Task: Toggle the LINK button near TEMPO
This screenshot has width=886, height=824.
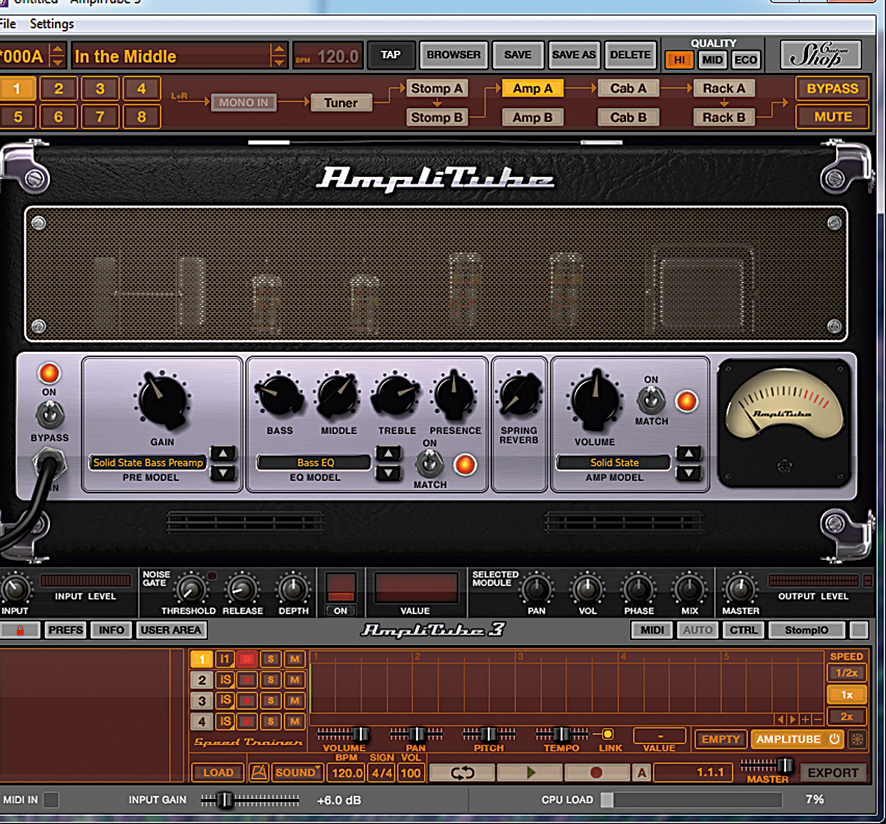Action: pyautogui.click(x=607, y=734)
